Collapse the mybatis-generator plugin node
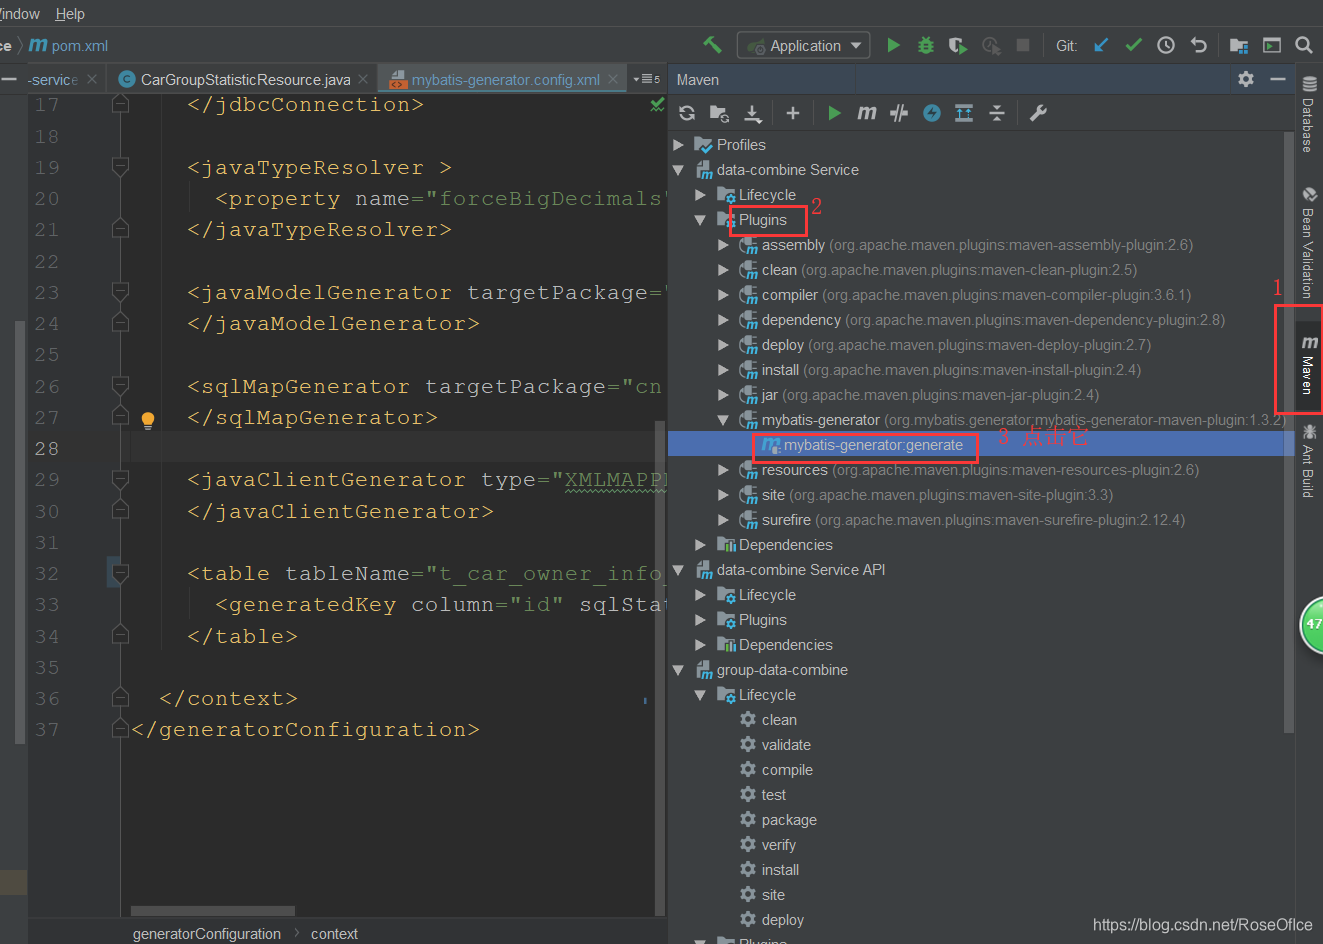Screen dimensions: 1323x944 723,420
